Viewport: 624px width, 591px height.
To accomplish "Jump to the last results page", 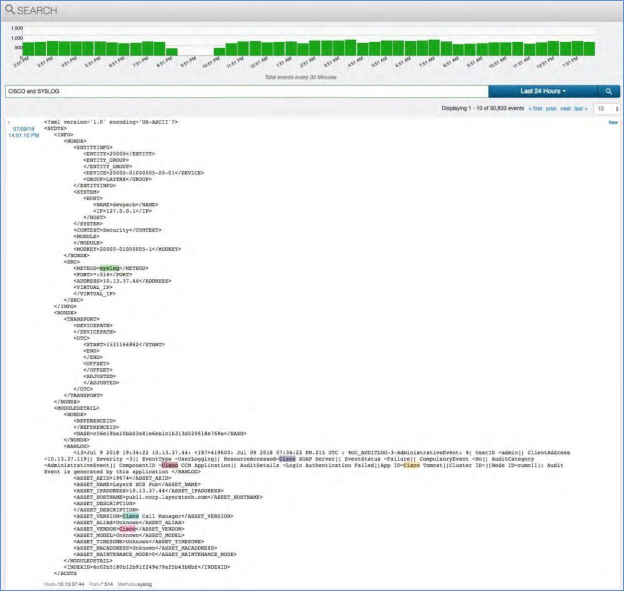I will pyautogui.click(x=582, y=107).
